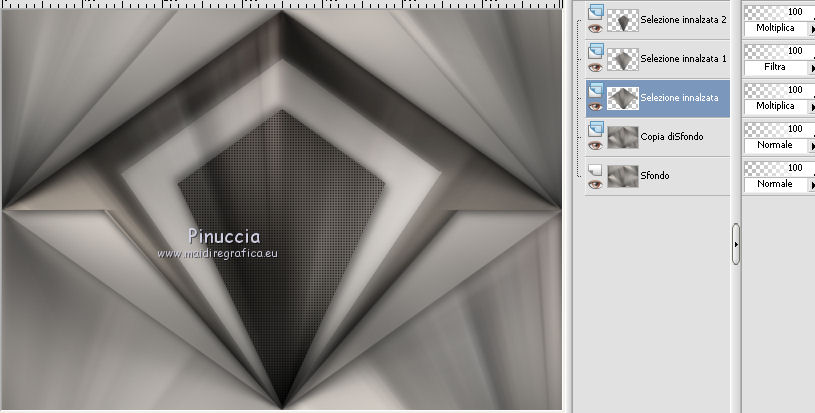Toggle visibility of the Selezione innalzata 1 layer
This screenshot has height=413, width=815.
point(595,67)
